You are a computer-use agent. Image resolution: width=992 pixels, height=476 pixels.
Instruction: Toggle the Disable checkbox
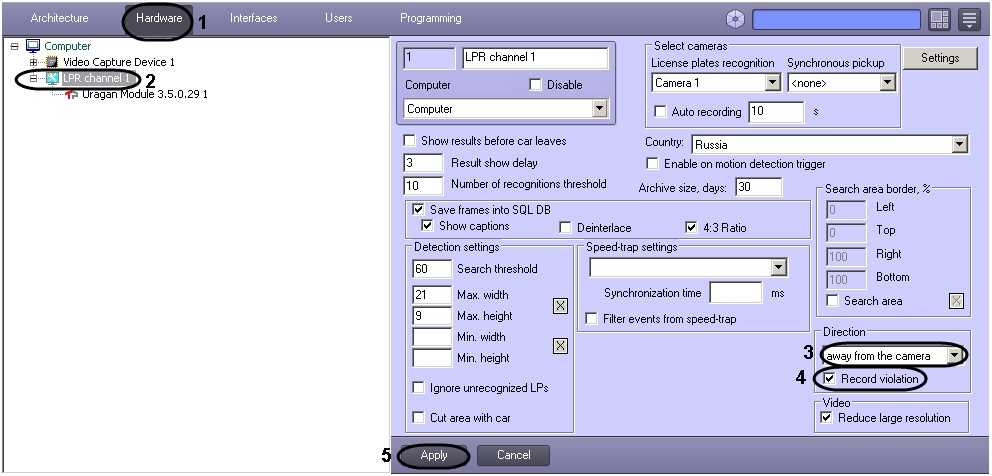[535, 85]
